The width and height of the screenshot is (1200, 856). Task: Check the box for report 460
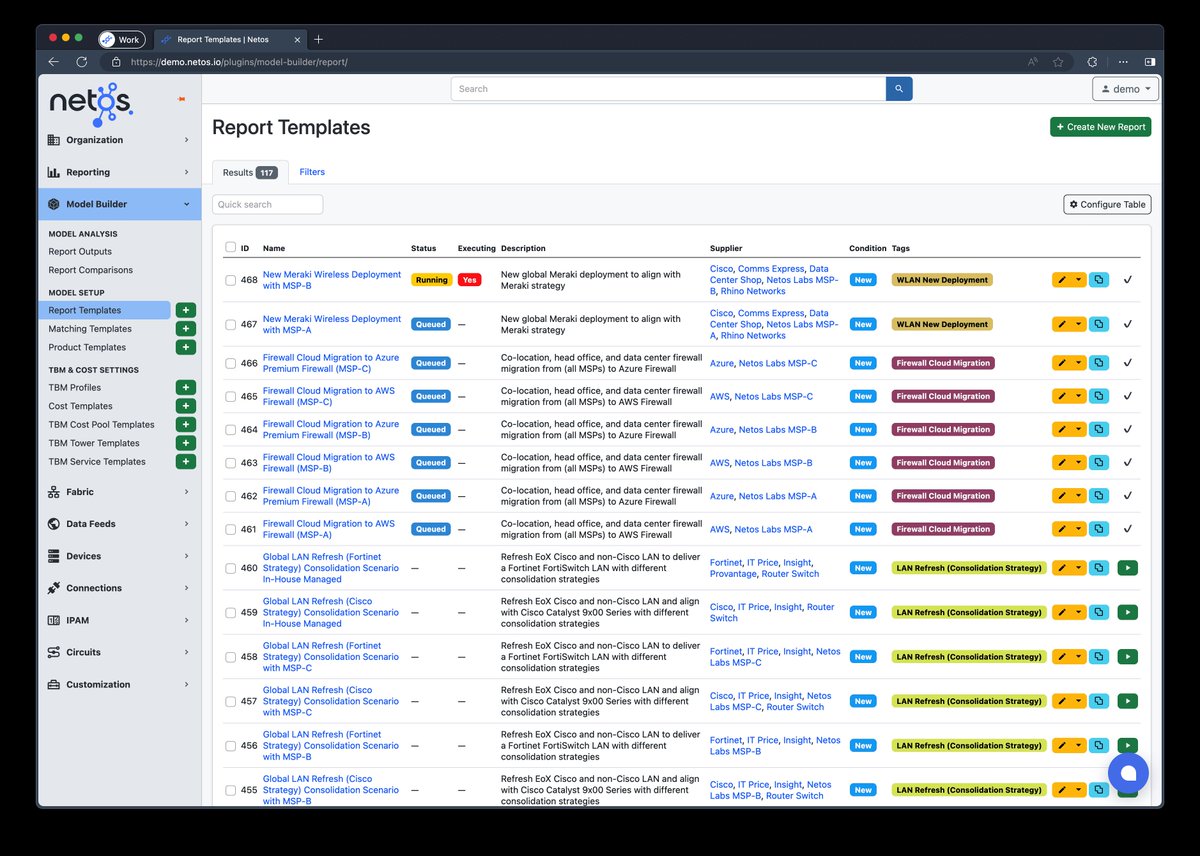[x=231, y=568]
